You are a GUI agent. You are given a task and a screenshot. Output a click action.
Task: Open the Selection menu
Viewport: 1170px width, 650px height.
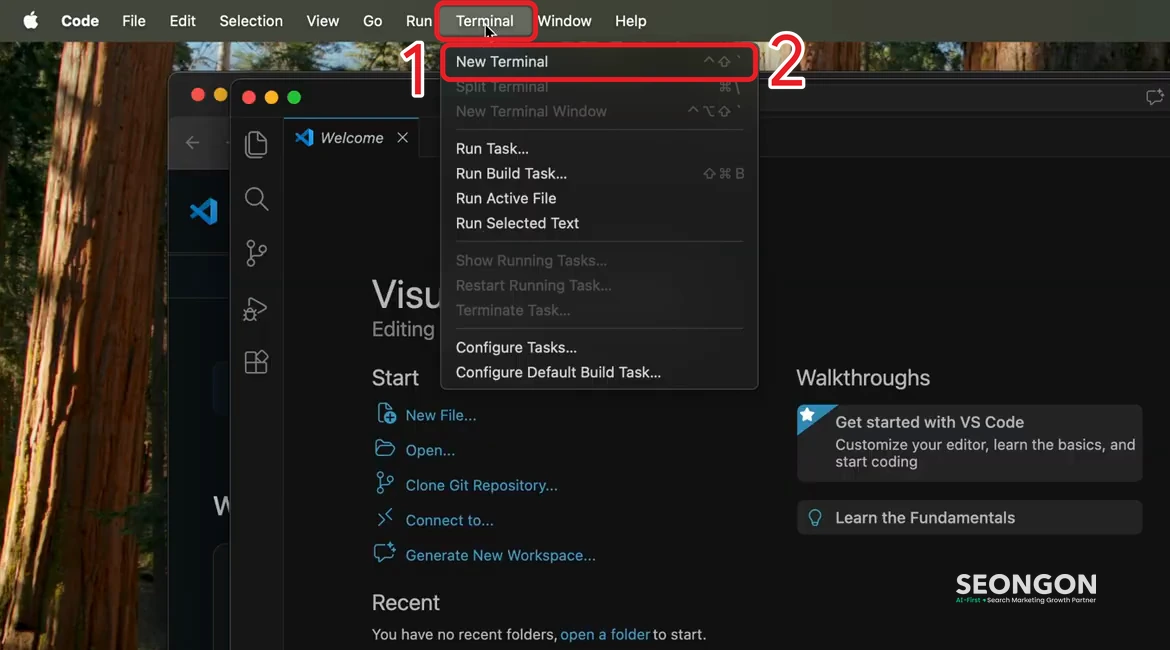pos(251,21)
